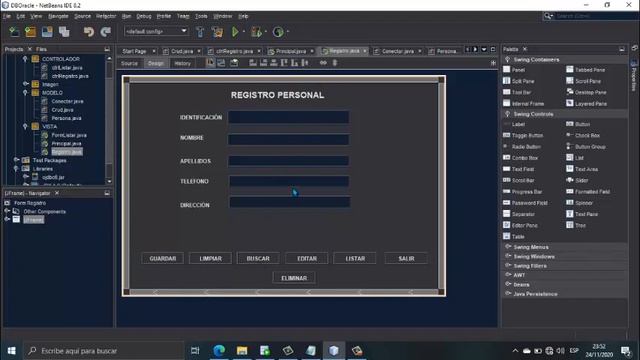Click the DIRECCIÓN text field

point(290,202)
